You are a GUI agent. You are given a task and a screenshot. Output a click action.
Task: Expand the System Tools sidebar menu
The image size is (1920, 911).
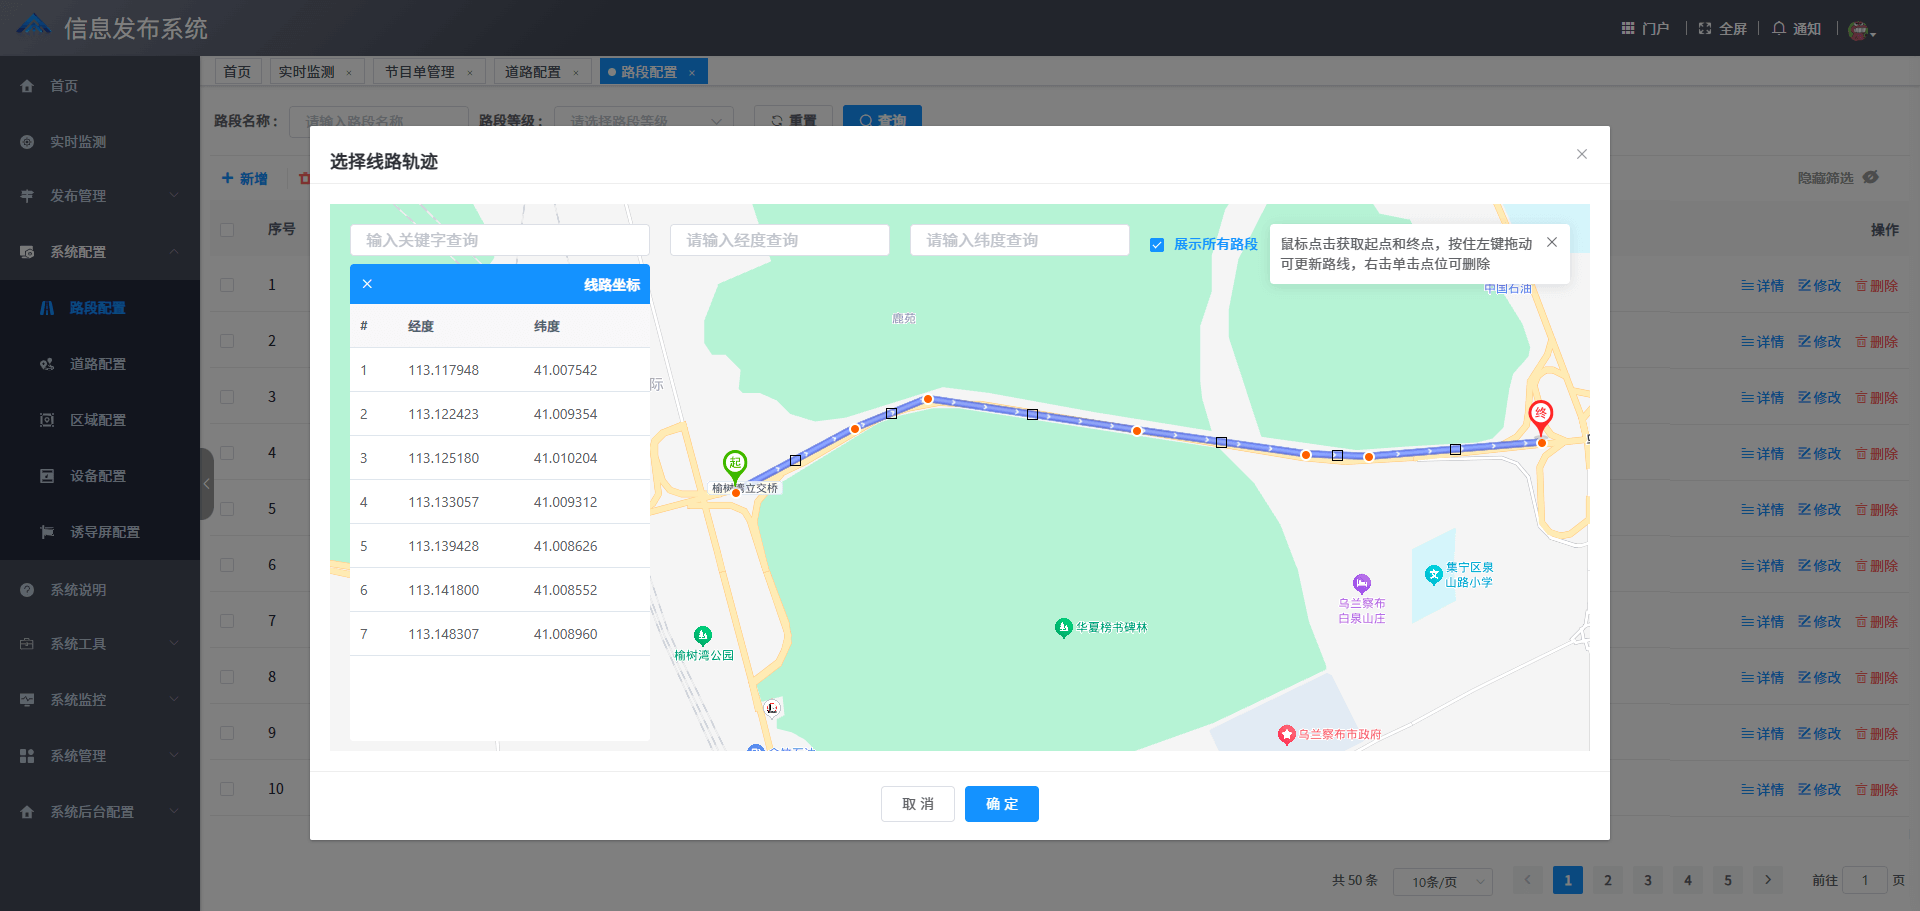(x=100, y=644)
